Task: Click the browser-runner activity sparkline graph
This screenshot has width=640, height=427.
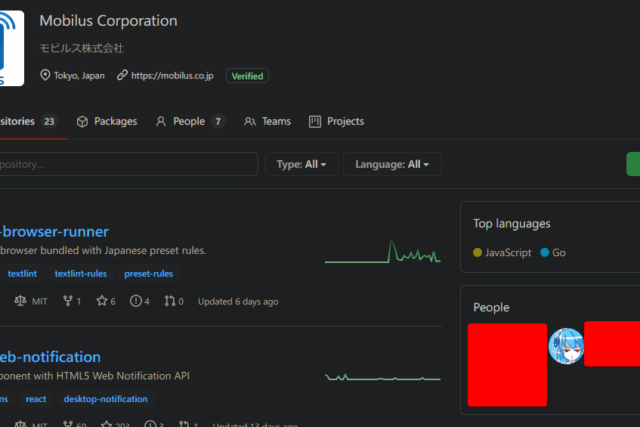Action: tap(382, 251)
